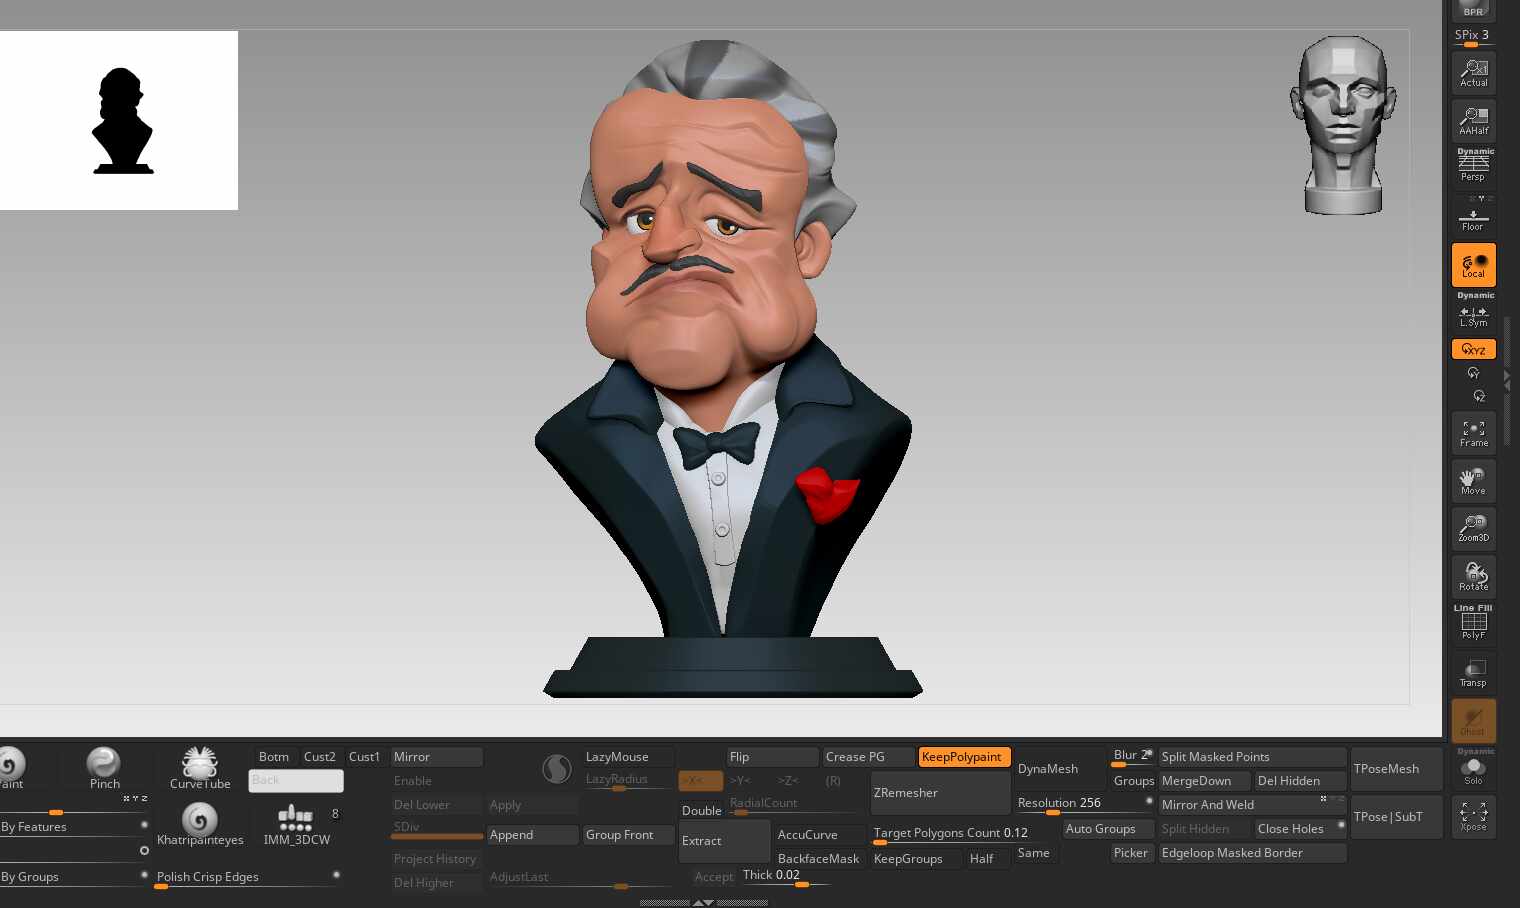
Task: Click Del Hidden button
Action: point(1300,781)
